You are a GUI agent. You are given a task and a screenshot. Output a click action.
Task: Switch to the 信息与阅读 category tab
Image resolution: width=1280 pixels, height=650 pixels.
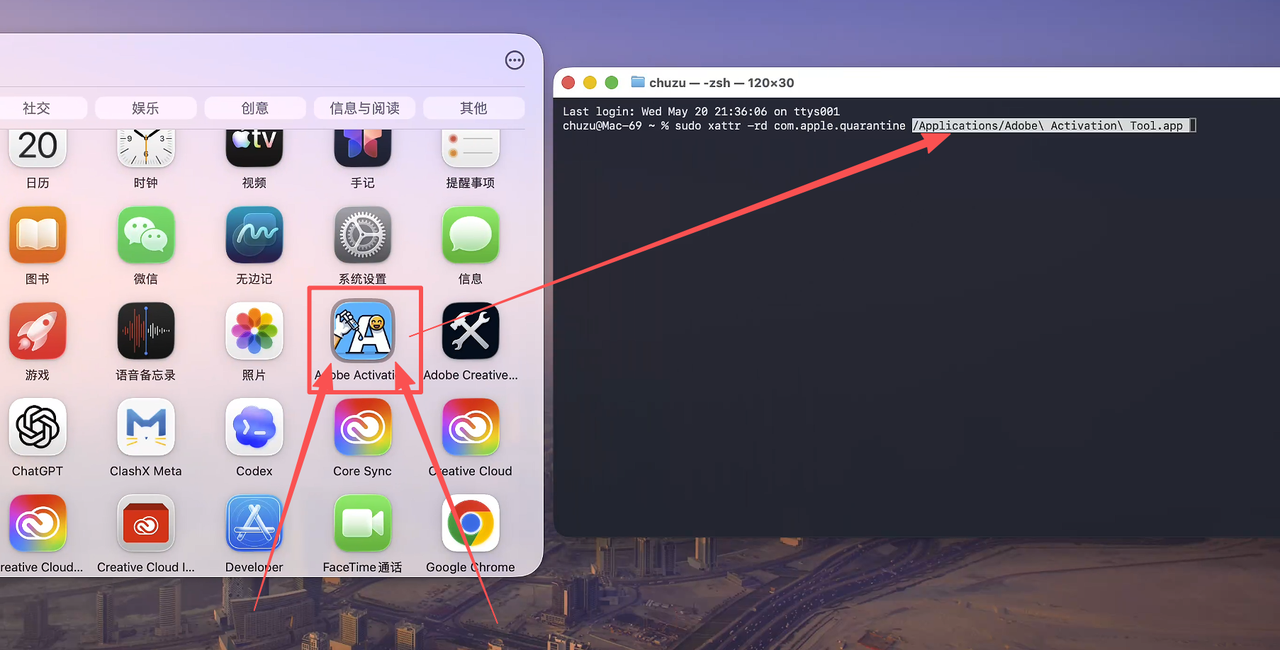364,108
